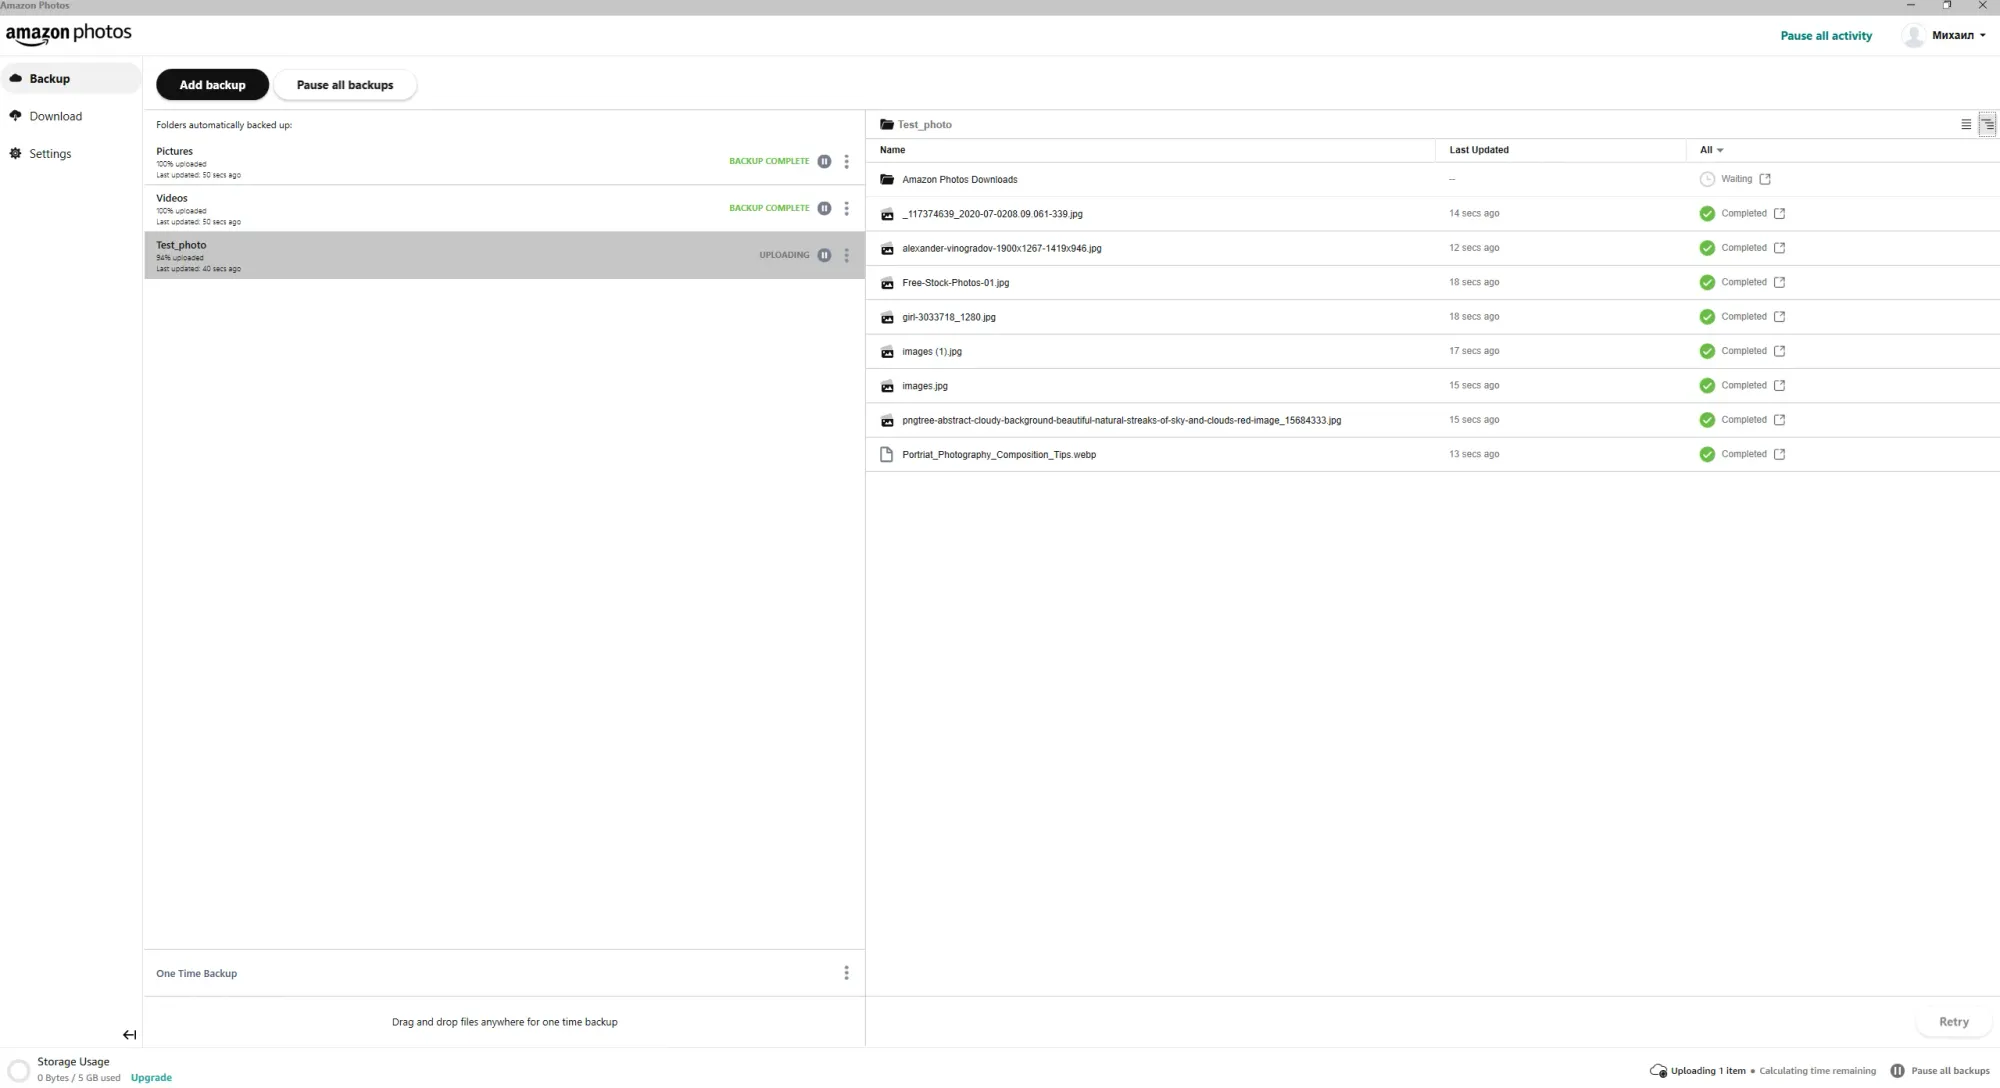Open the Amazon Photos Downloads folder
Screen dimensions: 2000x1088
(959, 180)
